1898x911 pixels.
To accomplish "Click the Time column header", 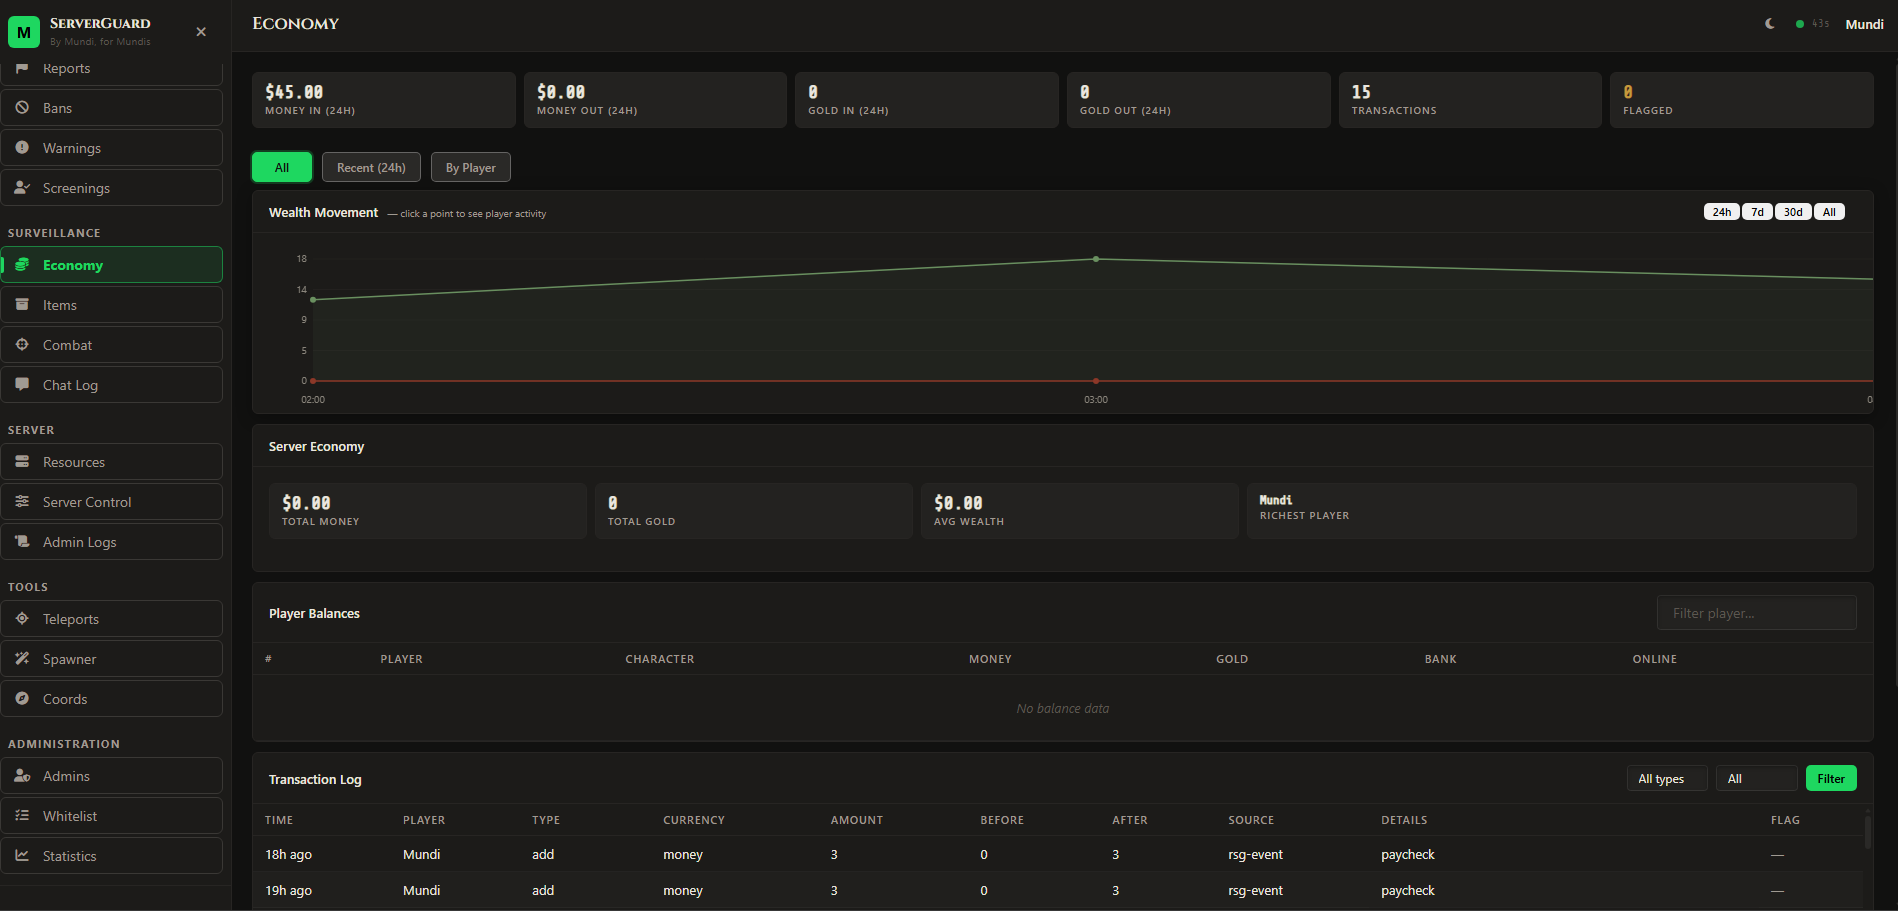I will [279, 820].
